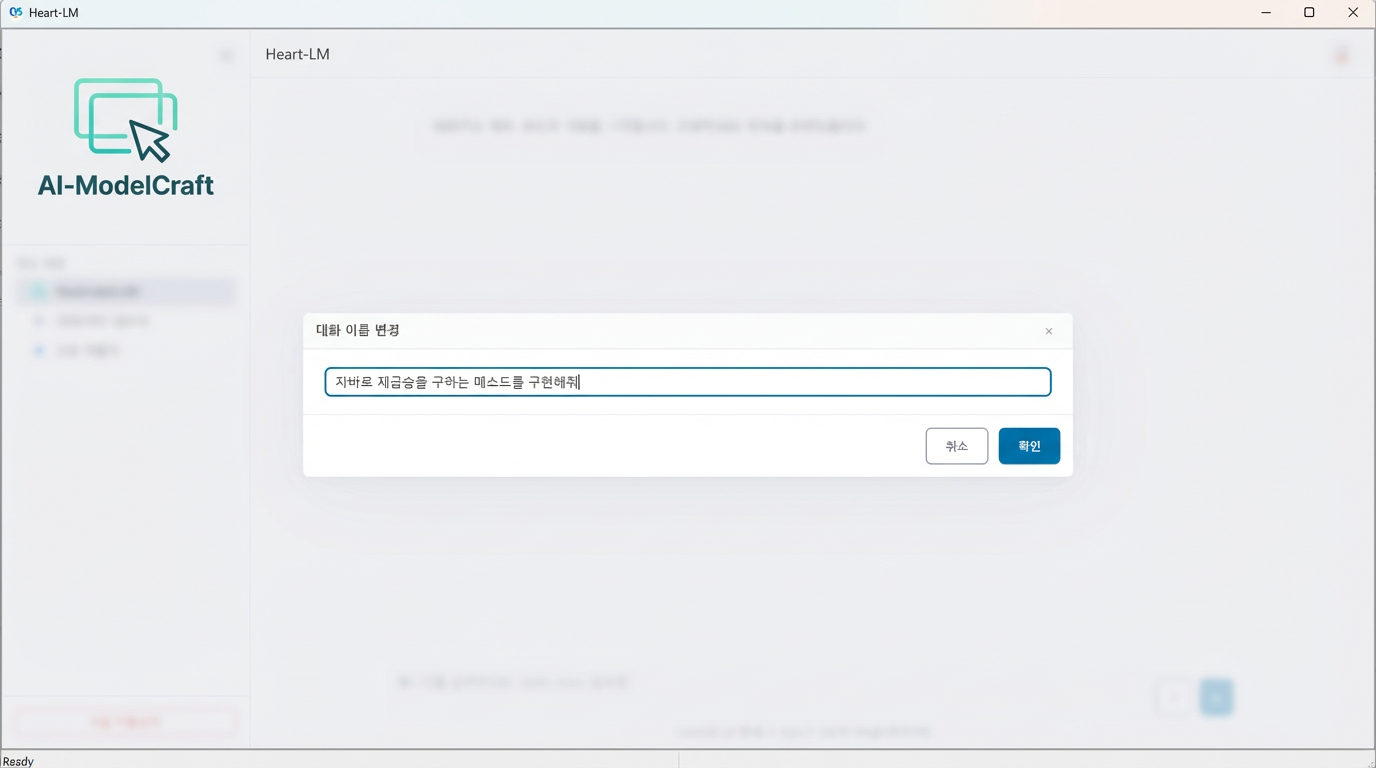The width and height of the screenshot is (1376, 768).
Task: Click the blue send message icon
Action: pos(1216,697)
